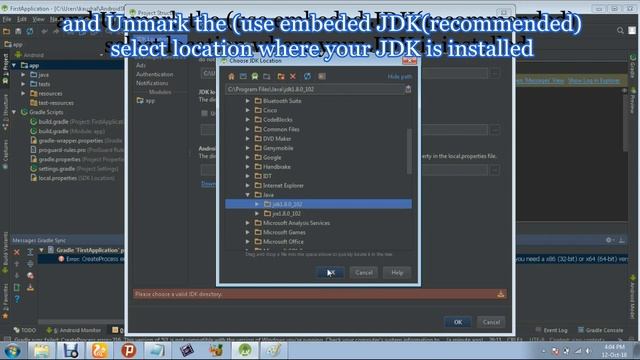The height and width of the screenshot is (360, 640).
Task: Click the Save All toolbar icon
Action: 18,31
